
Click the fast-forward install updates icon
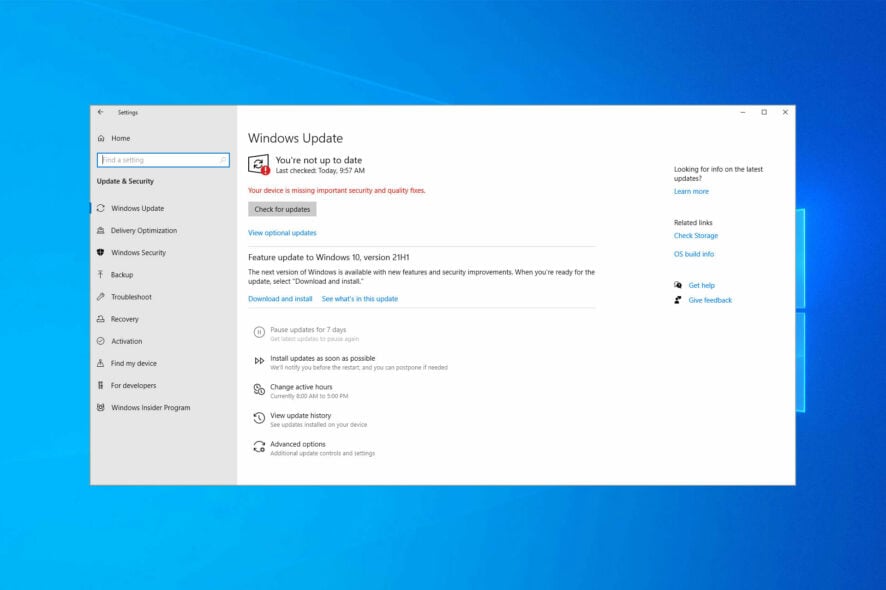tap(259, 361)
